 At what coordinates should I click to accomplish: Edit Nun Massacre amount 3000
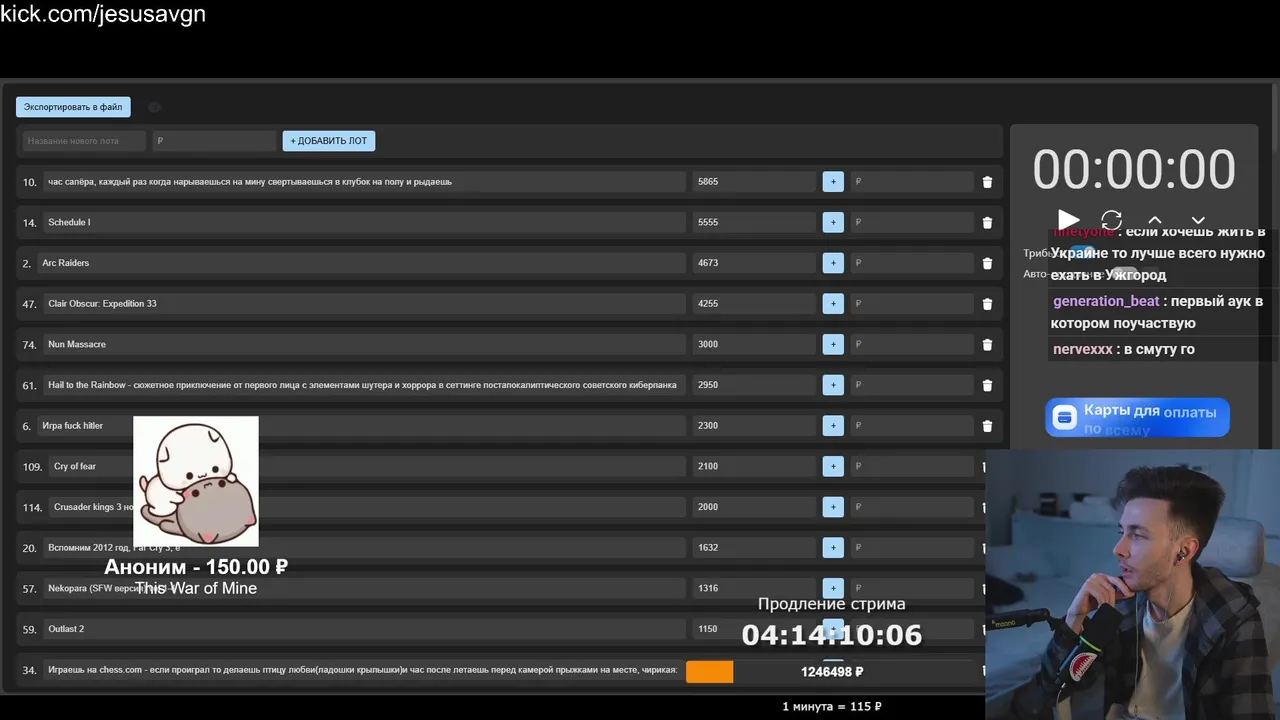coord(754,344)
